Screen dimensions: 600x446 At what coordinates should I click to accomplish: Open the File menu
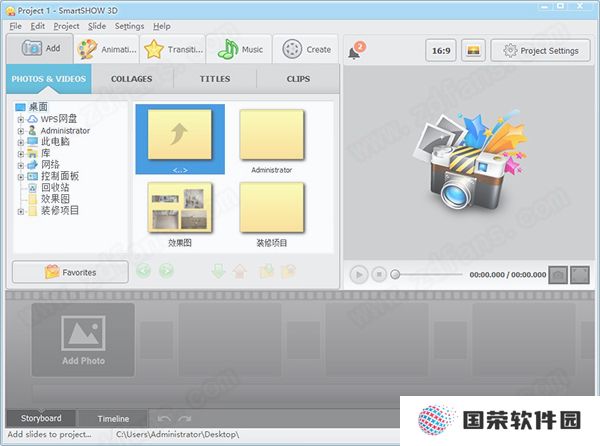coord(15,26)
